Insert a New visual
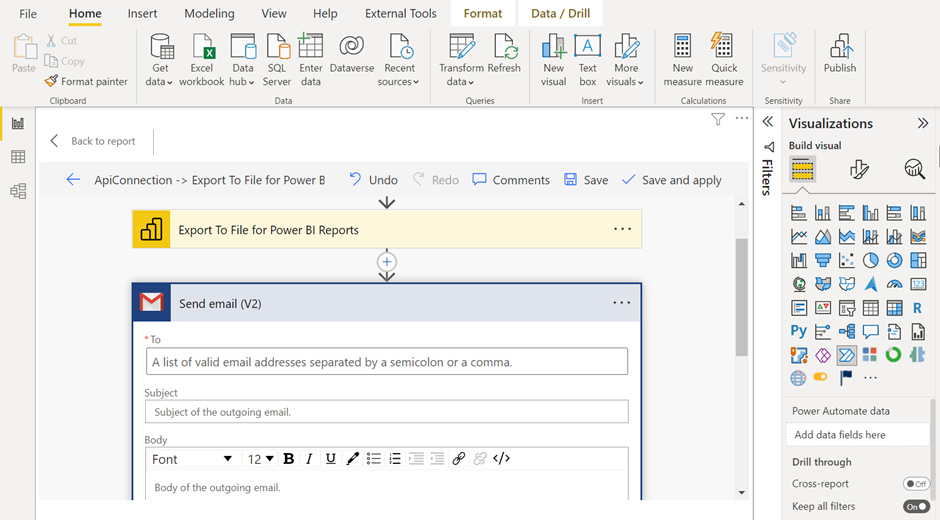Image resolution: width=940 pixels, height=520 pixels. pyautogui.click(x=553, y=60)
